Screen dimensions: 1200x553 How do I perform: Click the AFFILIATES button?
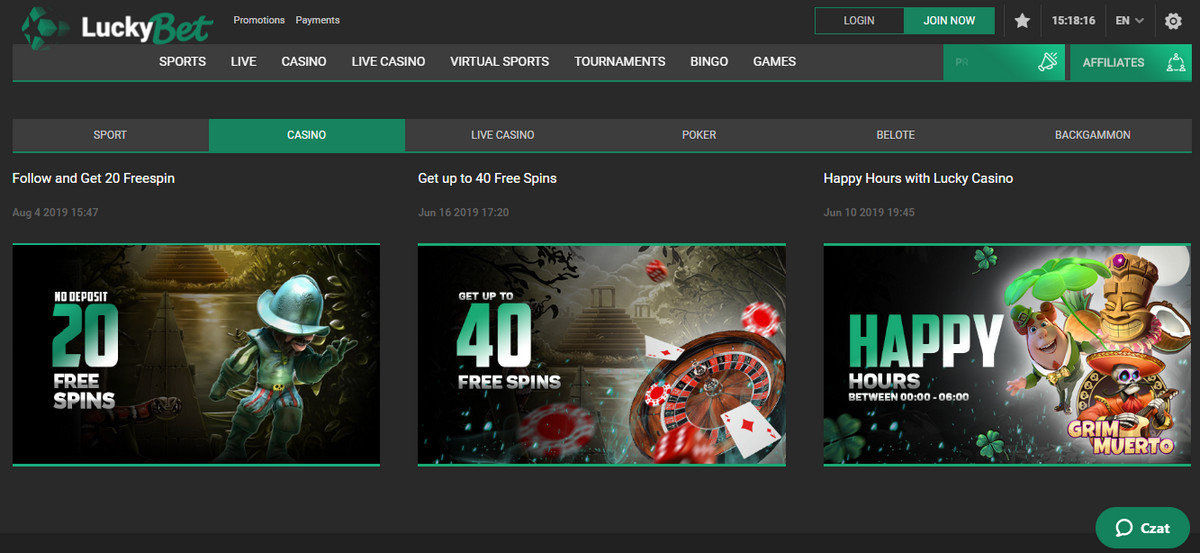[1129, 62]
